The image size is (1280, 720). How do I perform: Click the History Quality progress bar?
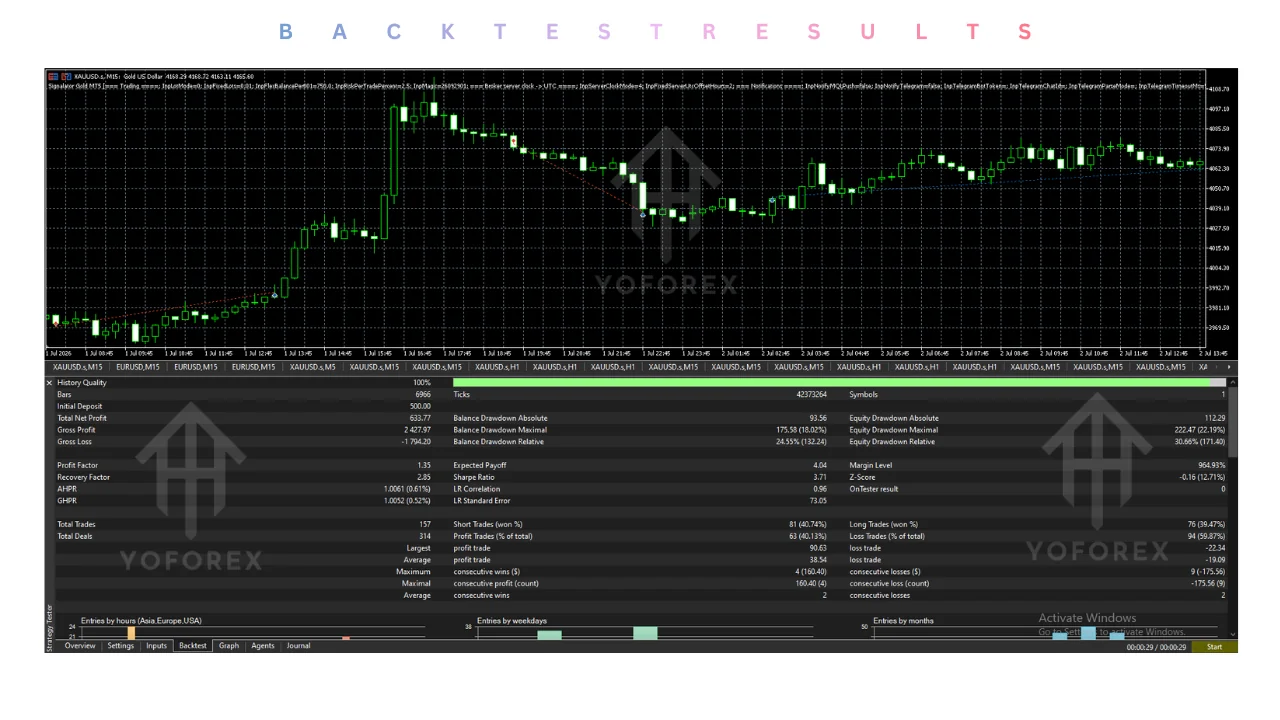point(839,383)
